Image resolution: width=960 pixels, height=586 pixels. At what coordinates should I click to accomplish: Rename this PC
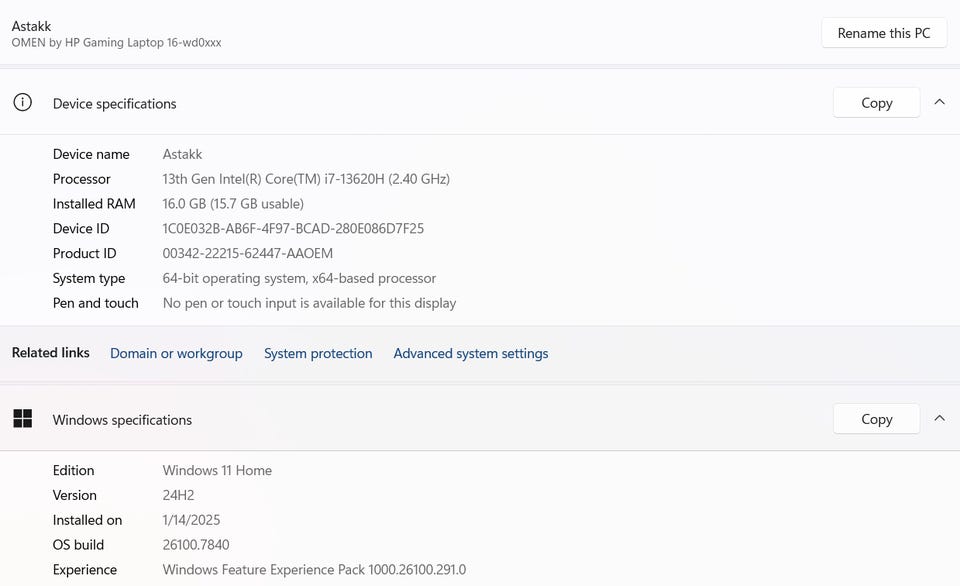pyautogui.click(x=884, y=33)
